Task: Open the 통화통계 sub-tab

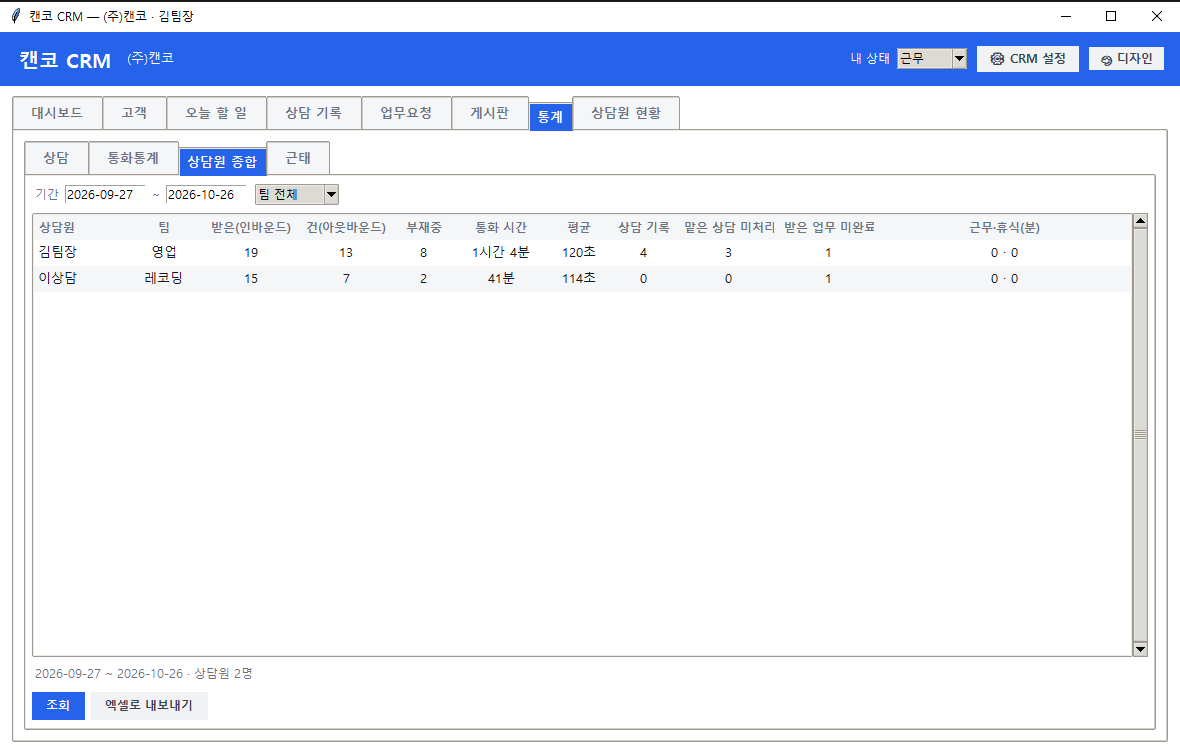Action: [x=133, y=158]
